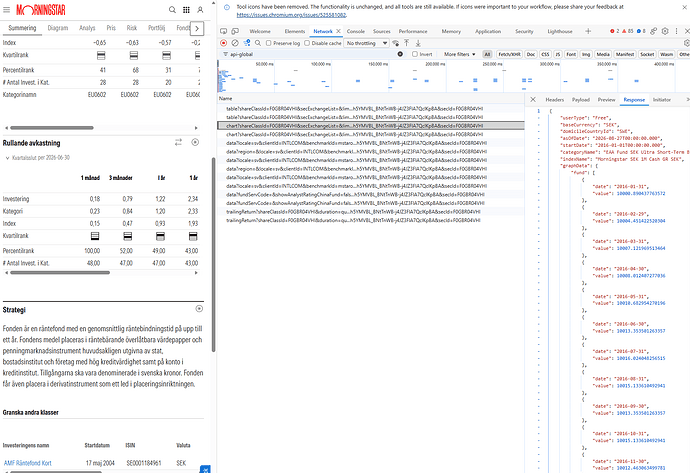Viewport: 690px width, 473px height.
Task: Open the Payload tab of request
Action: tap(580, 99)
